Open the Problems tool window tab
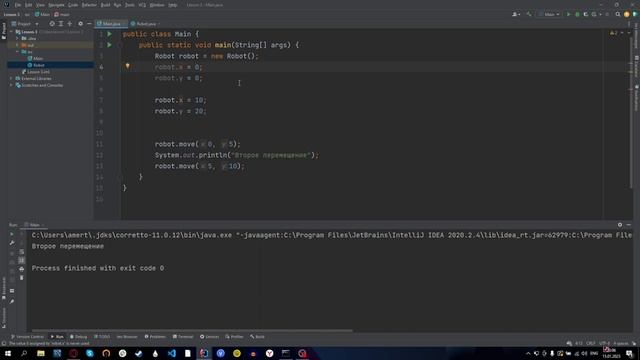Viewport: 640px width, 360px height. [x=155, y=337]
